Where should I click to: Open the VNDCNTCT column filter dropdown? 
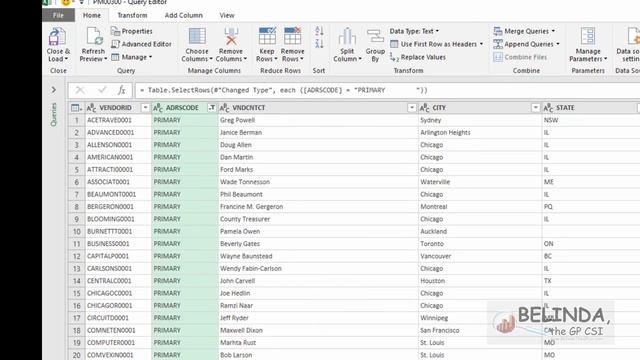pyautogui.click(x=412, y=108)
